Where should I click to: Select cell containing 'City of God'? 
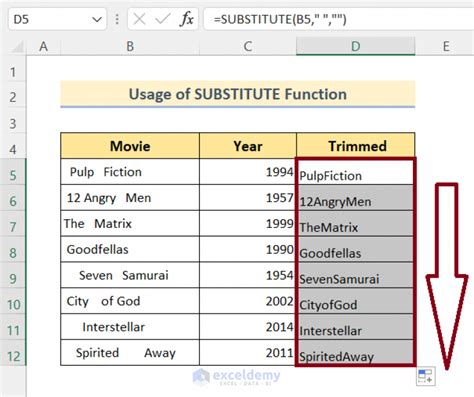tap(130, 301)
